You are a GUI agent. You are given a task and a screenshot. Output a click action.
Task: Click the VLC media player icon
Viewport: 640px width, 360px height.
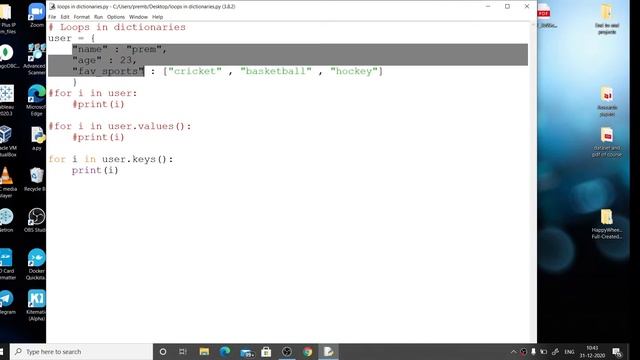point(7,182)
